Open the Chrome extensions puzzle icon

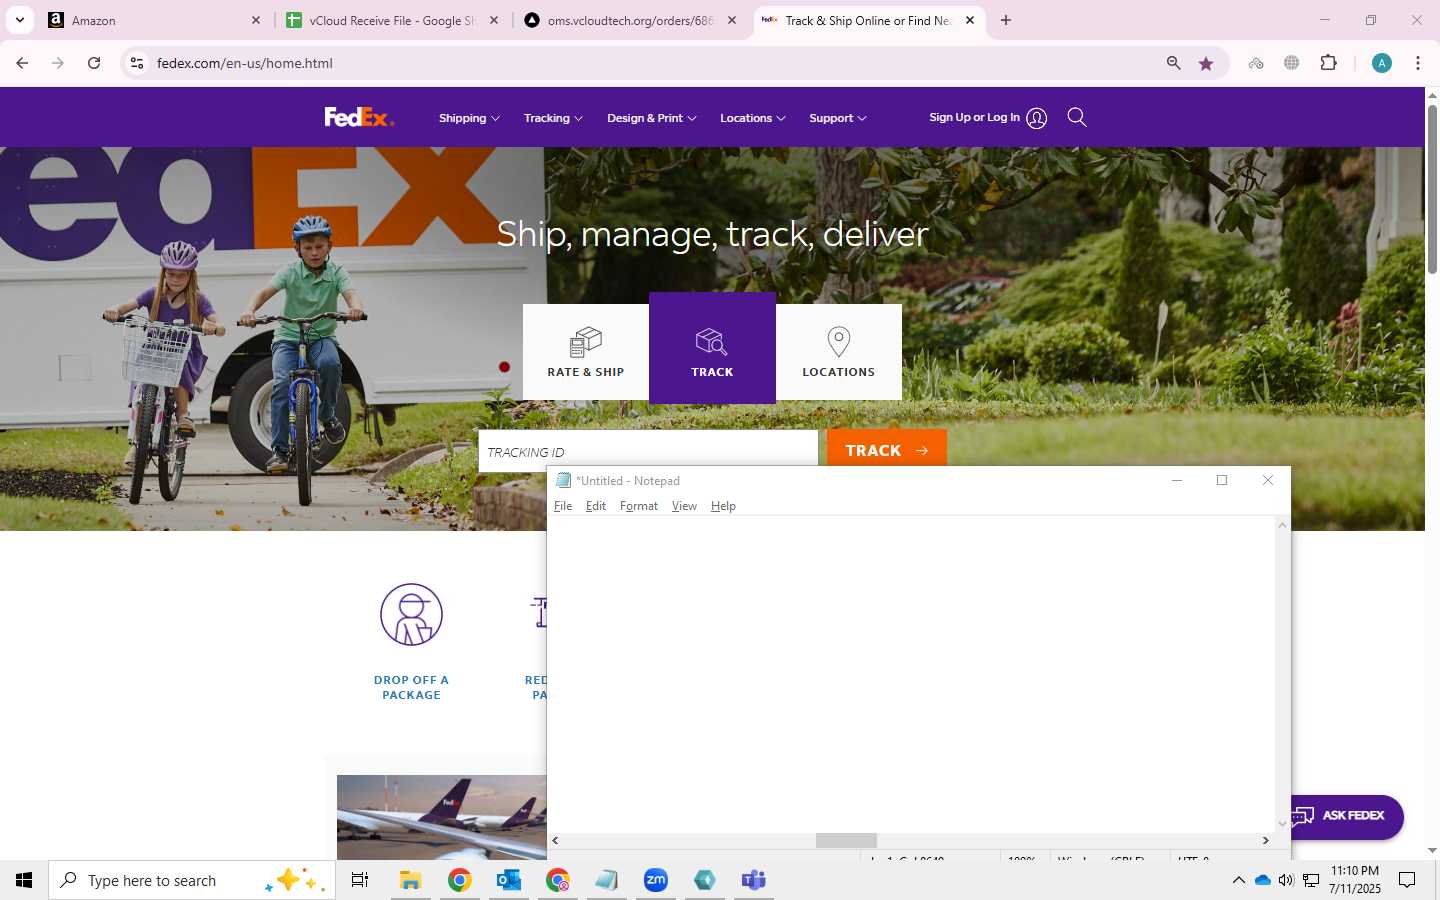[x=1328, y=63]
